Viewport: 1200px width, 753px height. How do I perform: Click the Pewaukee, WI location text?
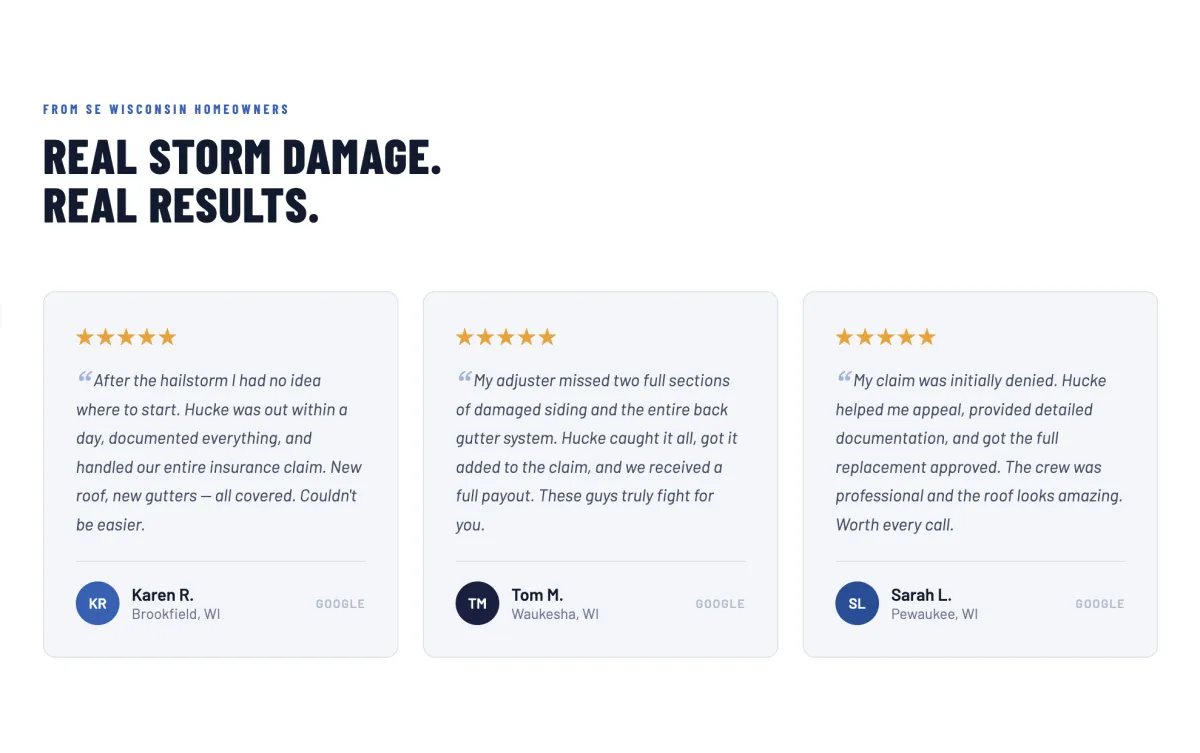[935, 614]
